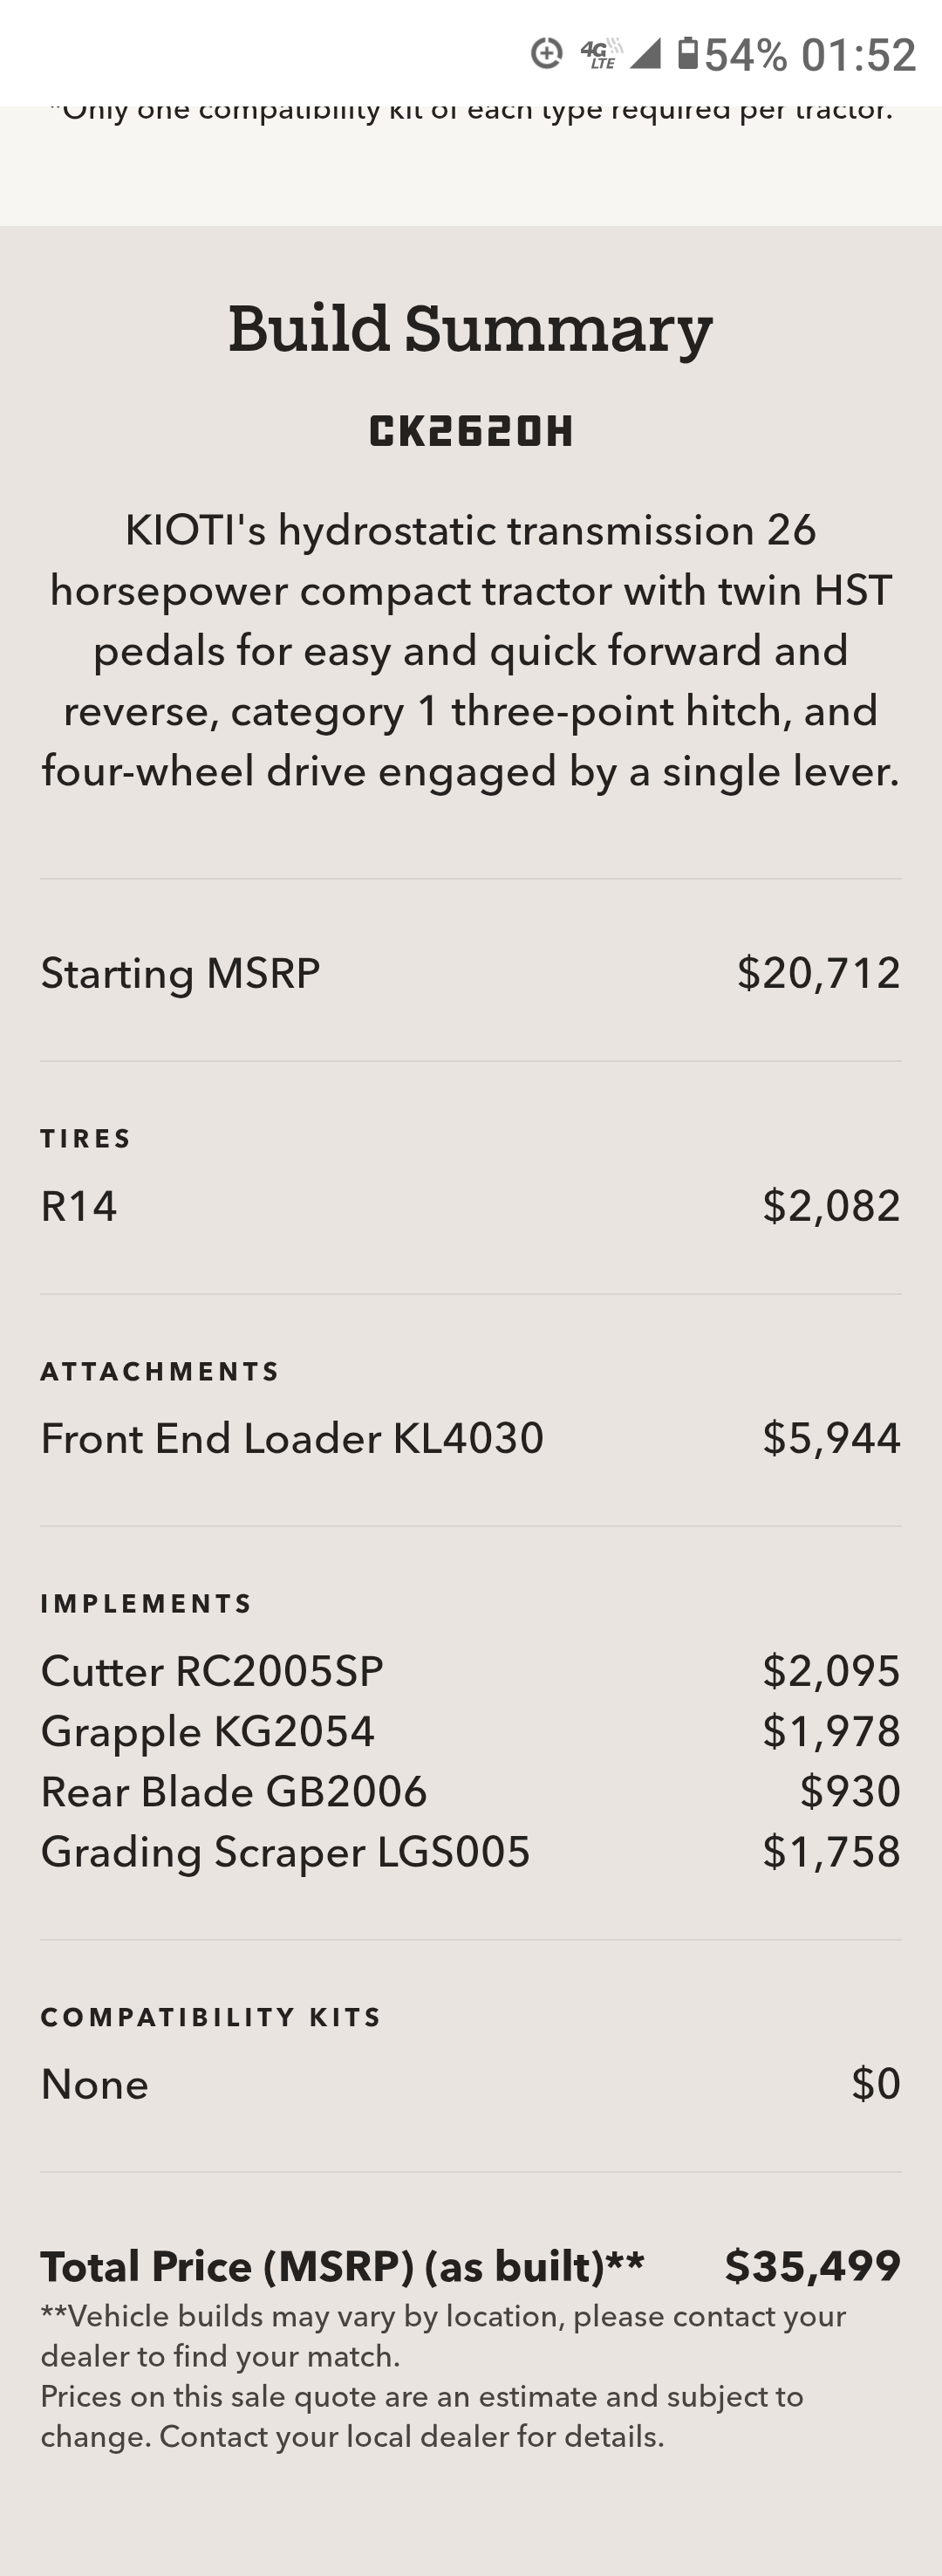Tap the Grading Scraper LGS005 line
The width and height of the screenshot is (942, 2576).
point(285,1852)
